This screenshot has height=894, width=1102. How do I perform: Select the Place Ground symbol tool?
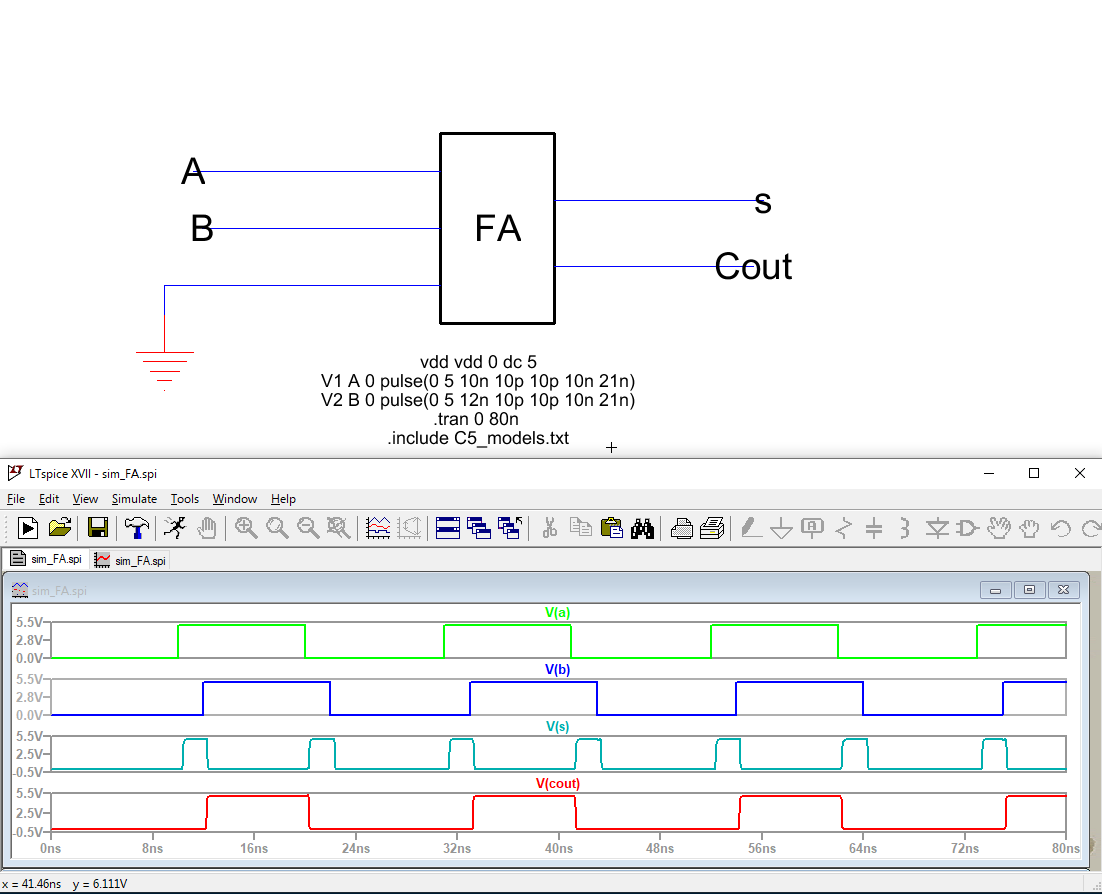tap(782, 528)
